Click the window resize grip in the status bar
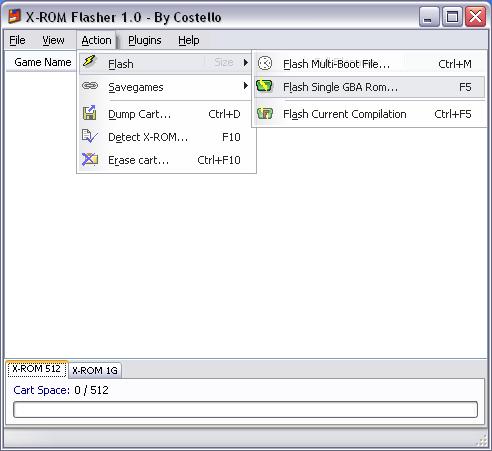 coord(481,440)
